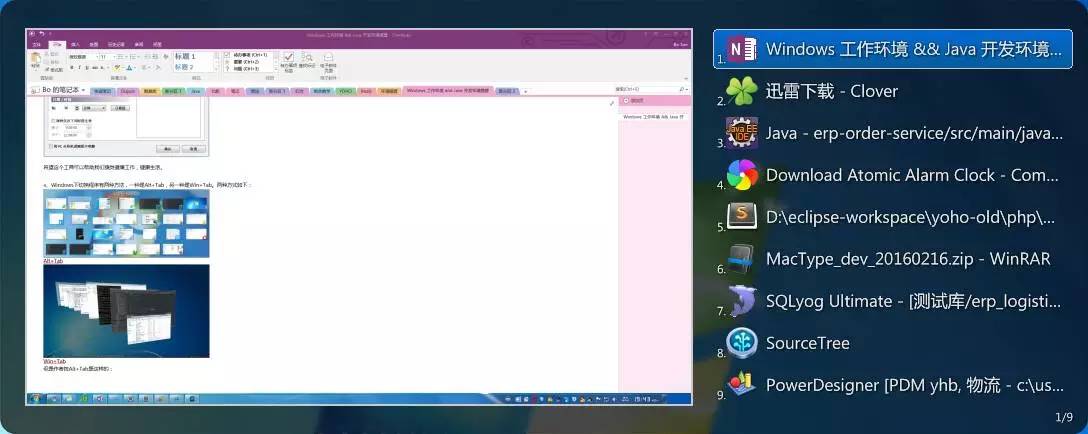The image size is (1088, 434).
Task: Expand the search scope dropdown next to magnifier
Action: 688,90
